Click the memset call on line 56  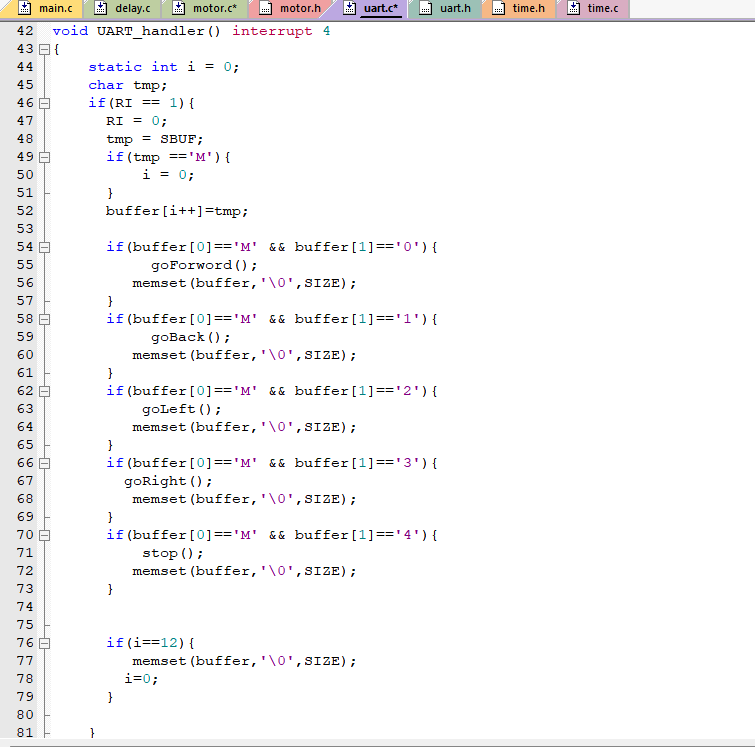[244, 283]
